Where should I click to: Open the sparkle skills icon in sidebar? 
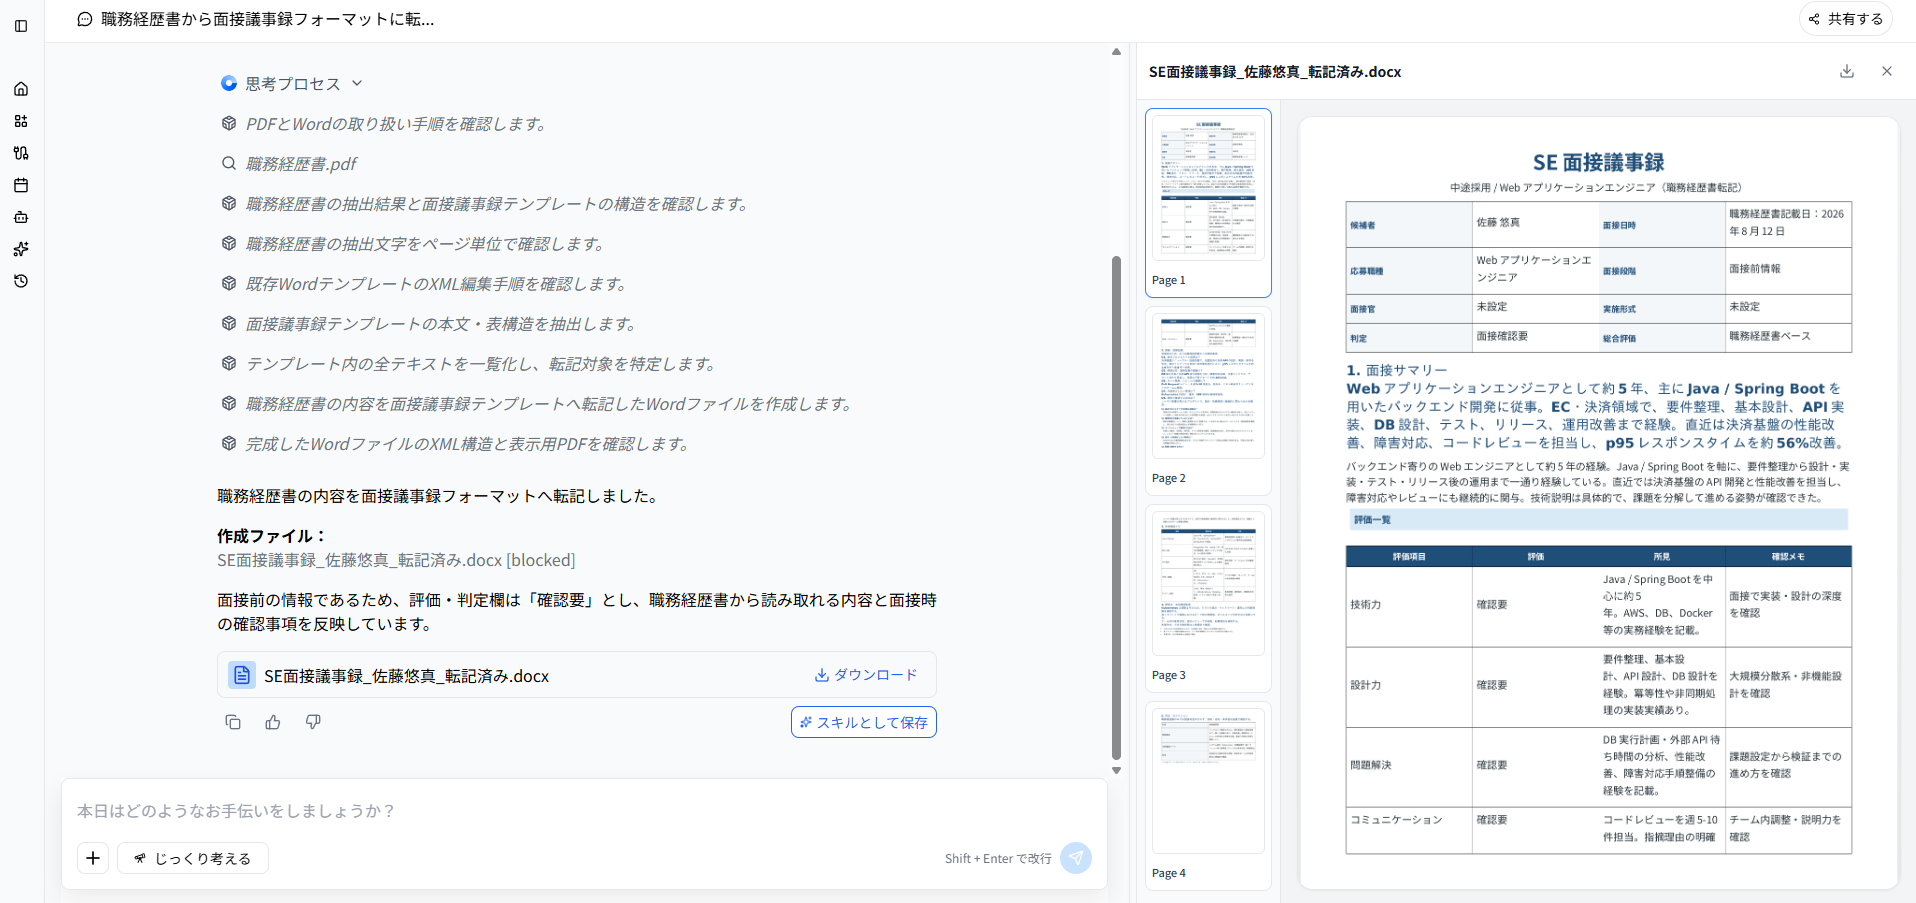pyautogui.click(x=21, y=249)
